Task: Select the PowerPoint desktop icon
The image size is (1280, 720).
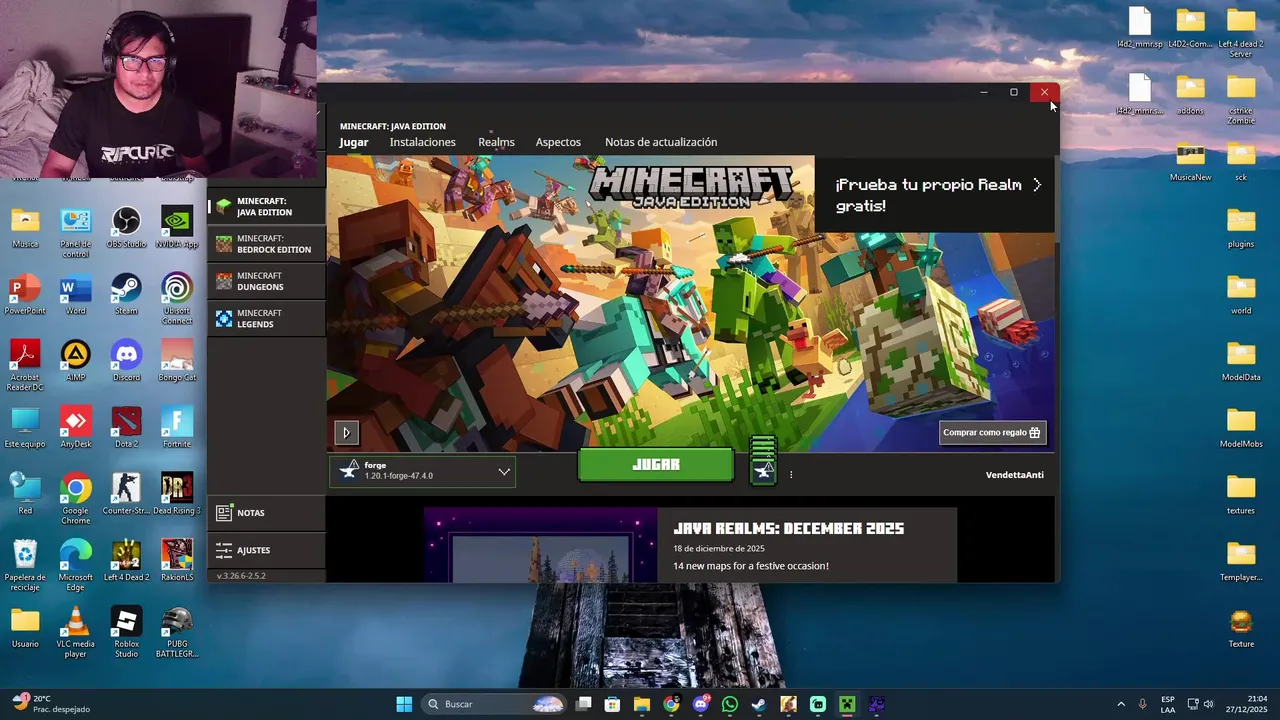Action: click(25, 294)
